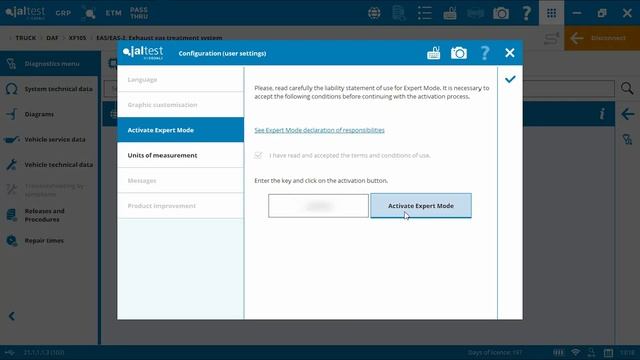
Task: Open Vehicle technical data in sidebar
Action: 50,165
